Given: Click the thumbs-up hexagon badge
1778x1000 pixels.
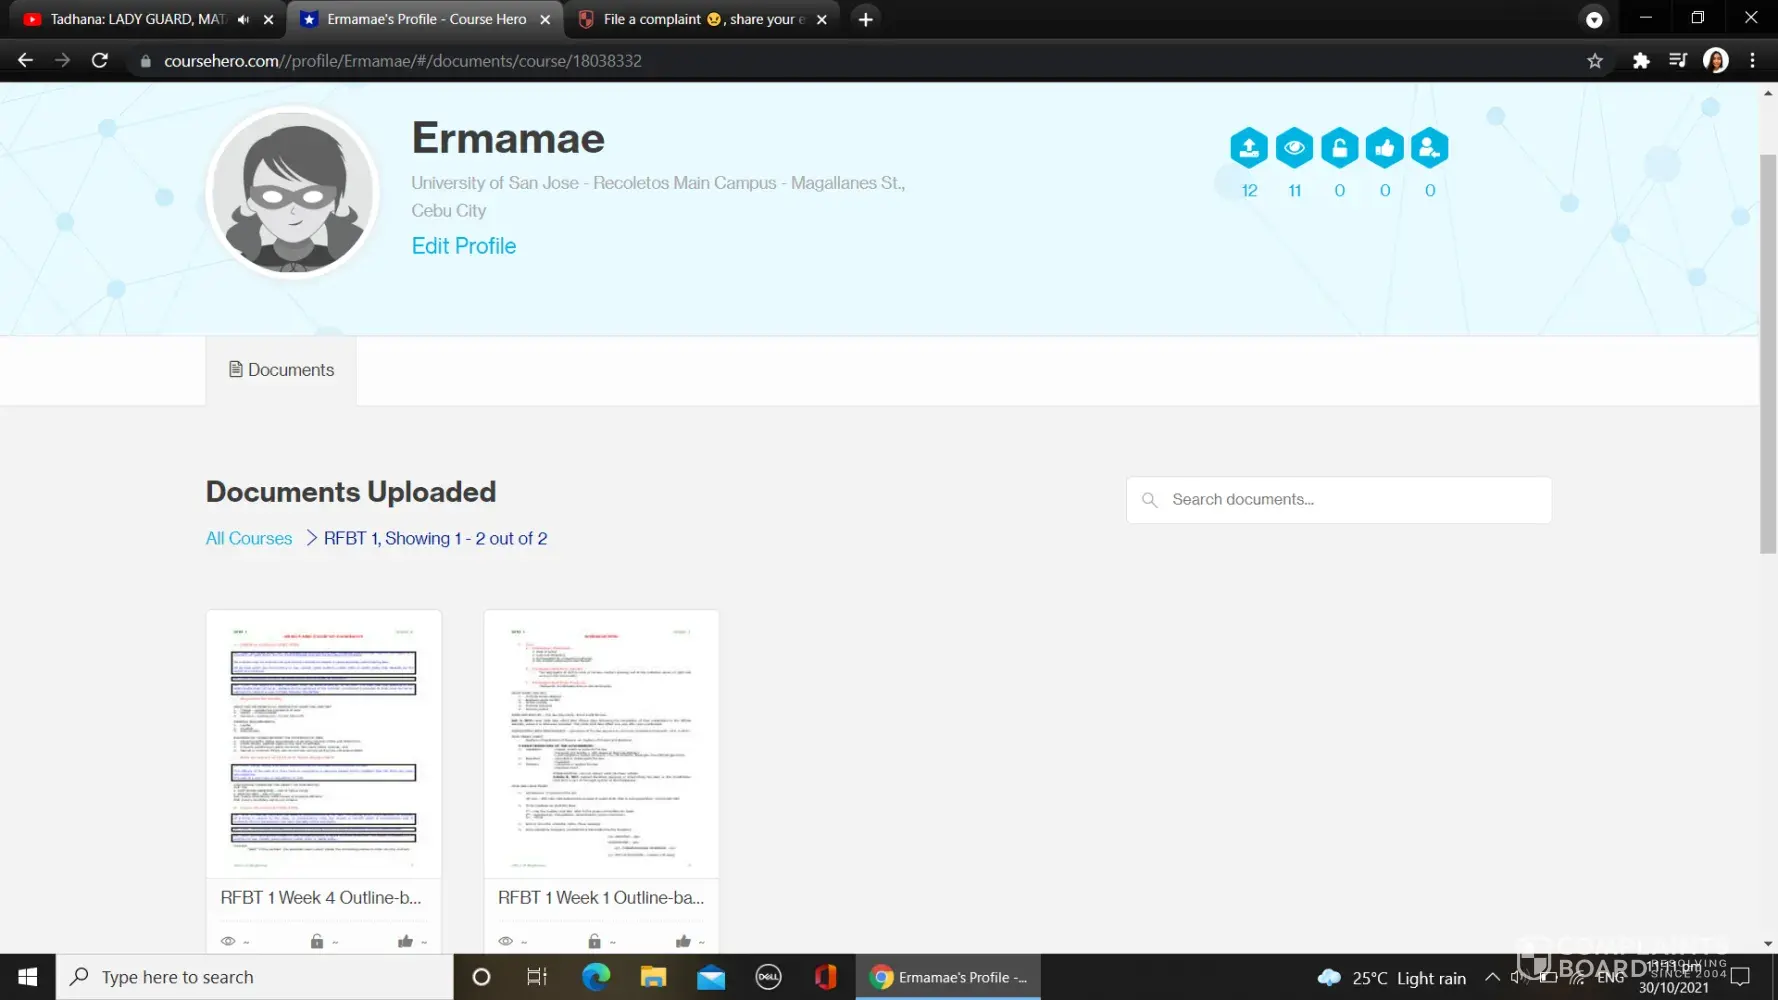Looking at the screenshot, I should [x=1384, y=148].
